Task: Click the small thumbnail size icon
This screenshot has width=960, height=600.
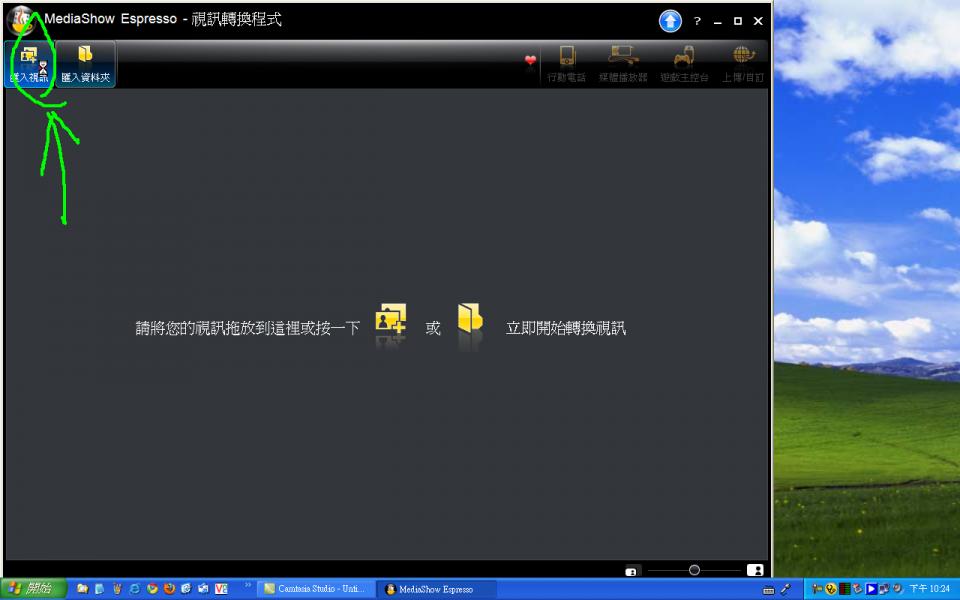Action: [x=631, y=571]
